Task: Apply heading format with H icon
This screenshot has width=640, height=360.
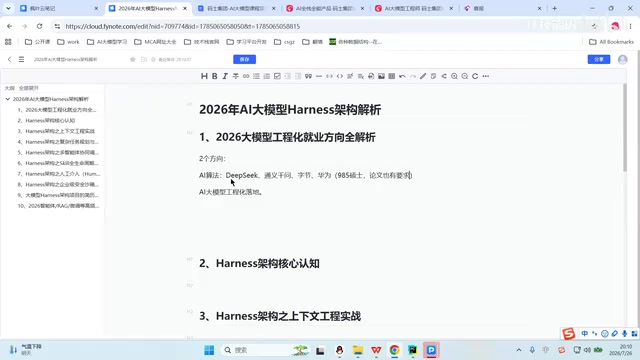Action: click(204, 76)
